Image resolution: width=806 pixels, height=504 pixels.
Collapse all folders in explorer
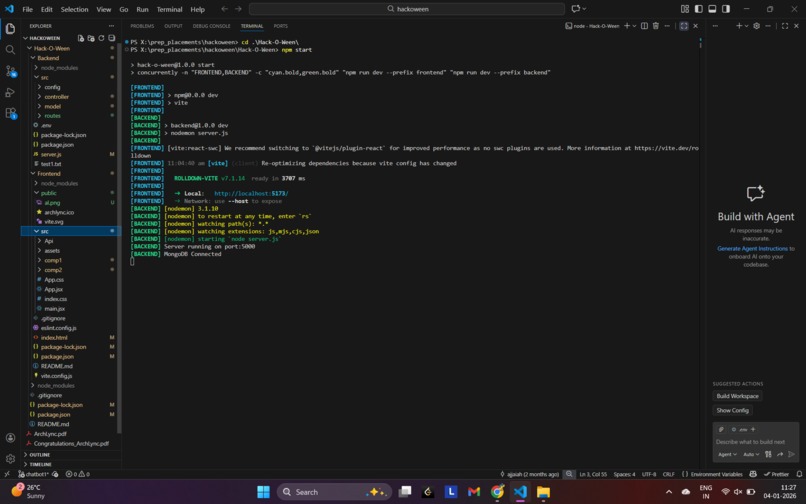[112, 38]
